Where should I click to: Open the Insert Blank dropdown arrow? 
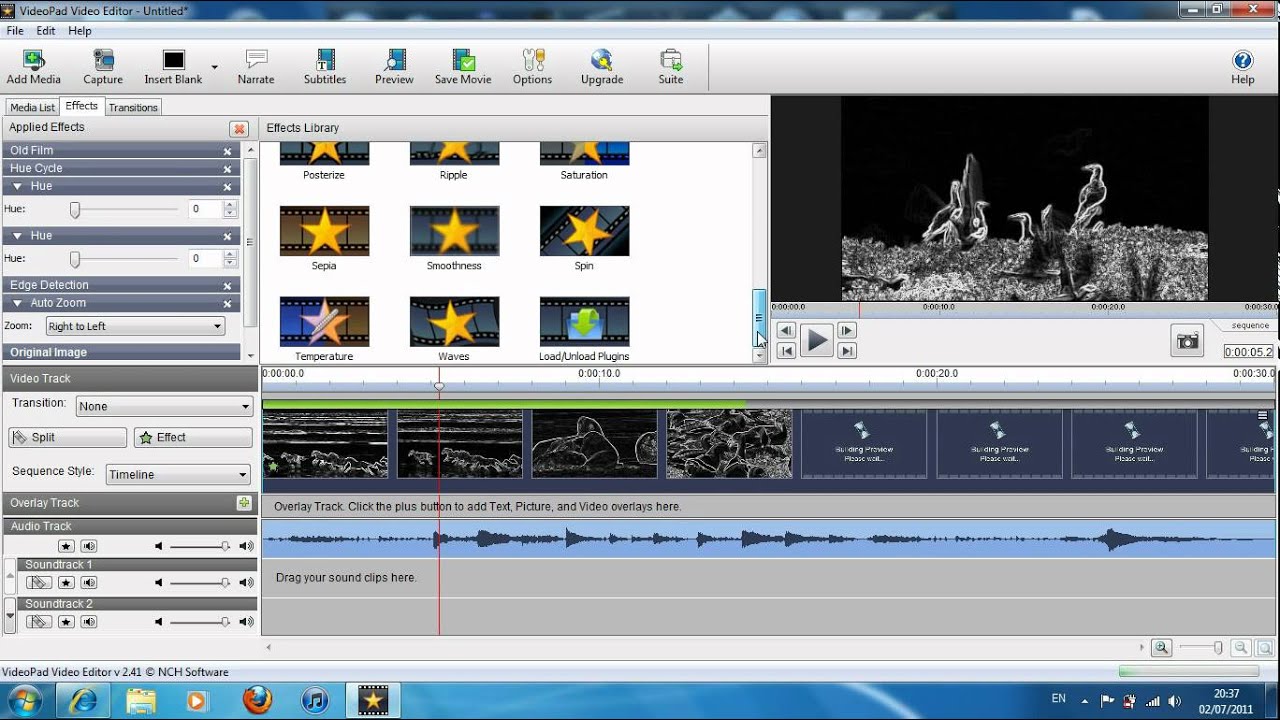tap(214, 67)
